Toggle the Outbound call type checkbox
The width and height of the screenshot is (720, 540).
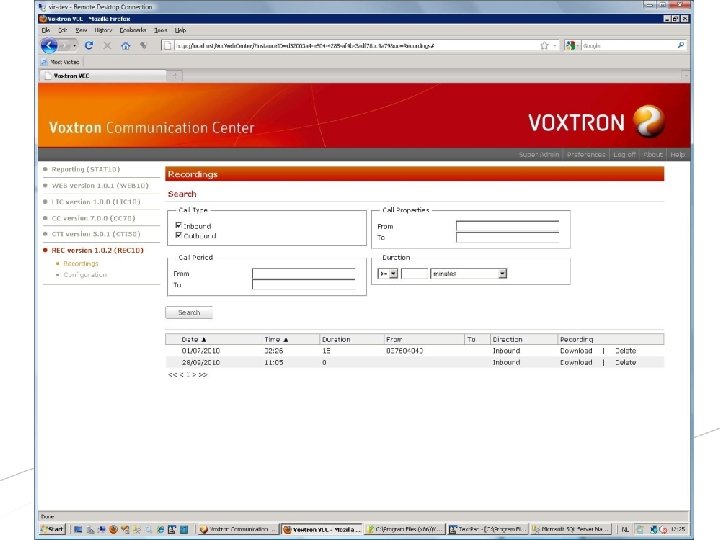point(179,235)
